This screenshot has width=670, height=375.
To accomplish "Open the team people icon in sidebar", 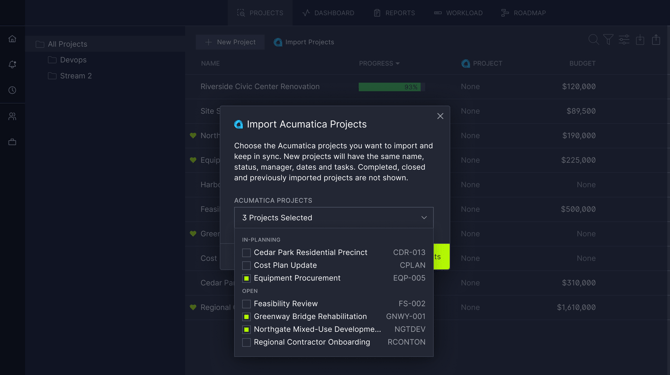I will [x=12, y=116].
